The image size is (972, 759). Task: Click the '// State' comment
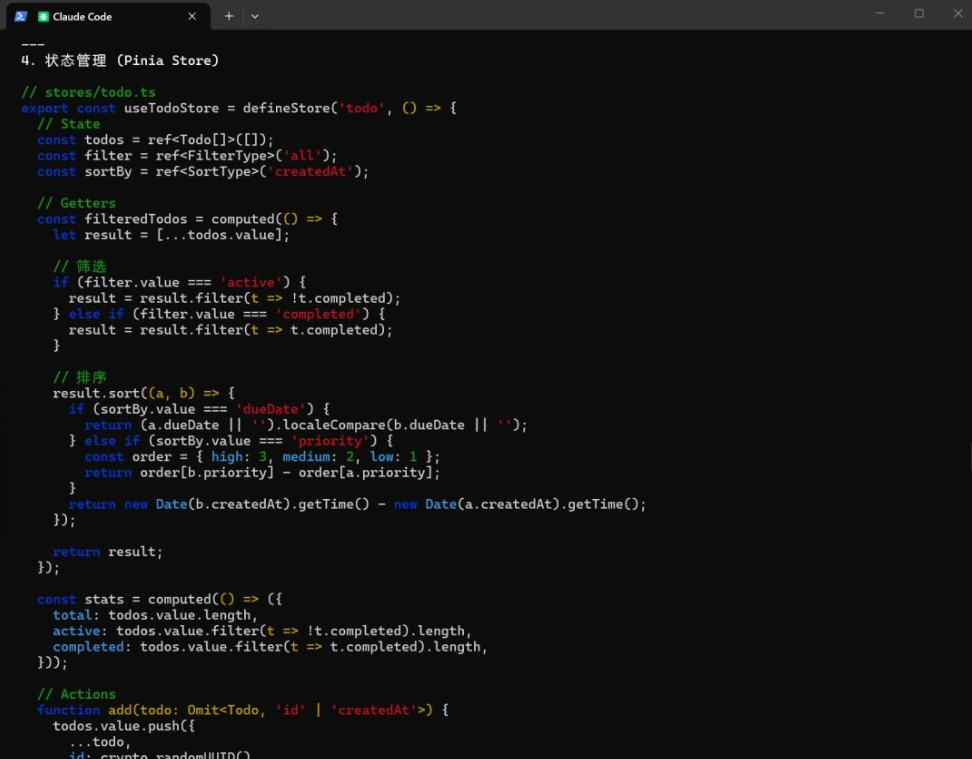[x=68, y=124]
